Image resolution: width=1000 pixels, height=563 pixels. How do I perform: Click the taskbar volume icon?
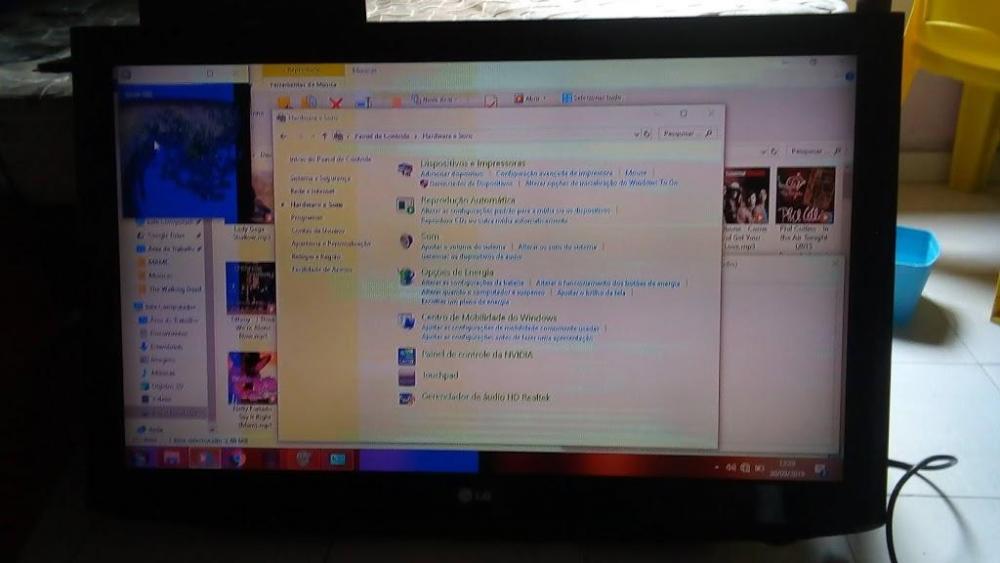731,468
